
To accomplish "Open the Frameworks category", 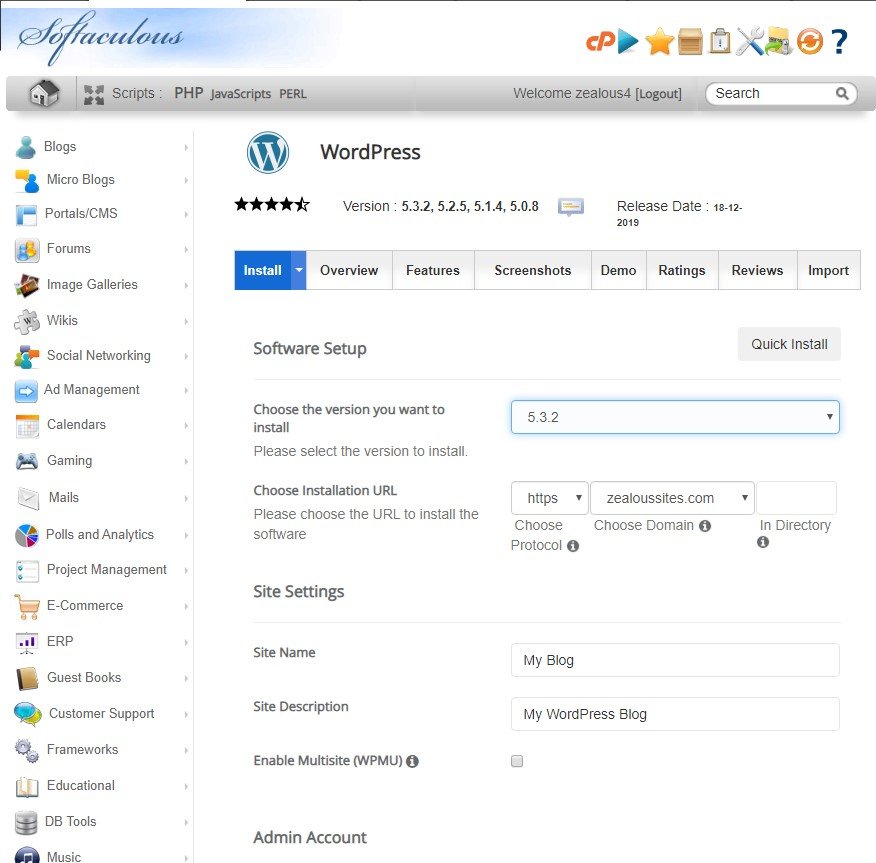I will 83,750.
